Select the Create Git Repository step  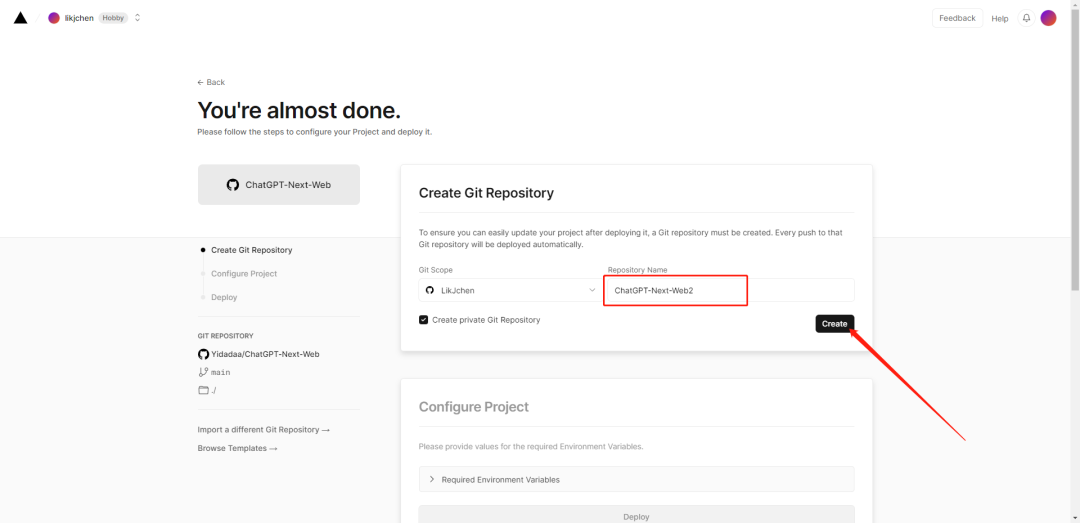(251, 250)
